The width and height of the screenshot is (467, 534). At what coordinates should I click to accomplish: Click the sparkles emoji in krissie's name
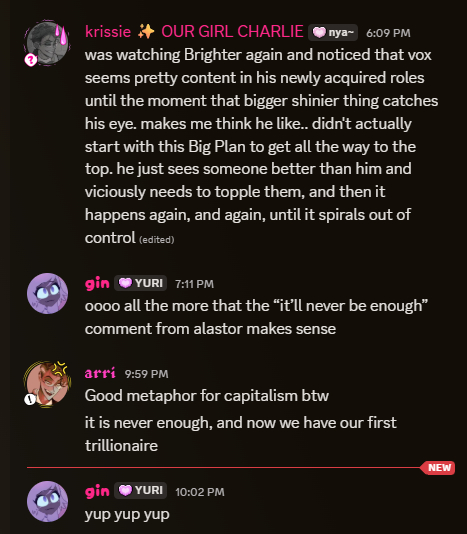pyautogui.click(x=146, y=32)
